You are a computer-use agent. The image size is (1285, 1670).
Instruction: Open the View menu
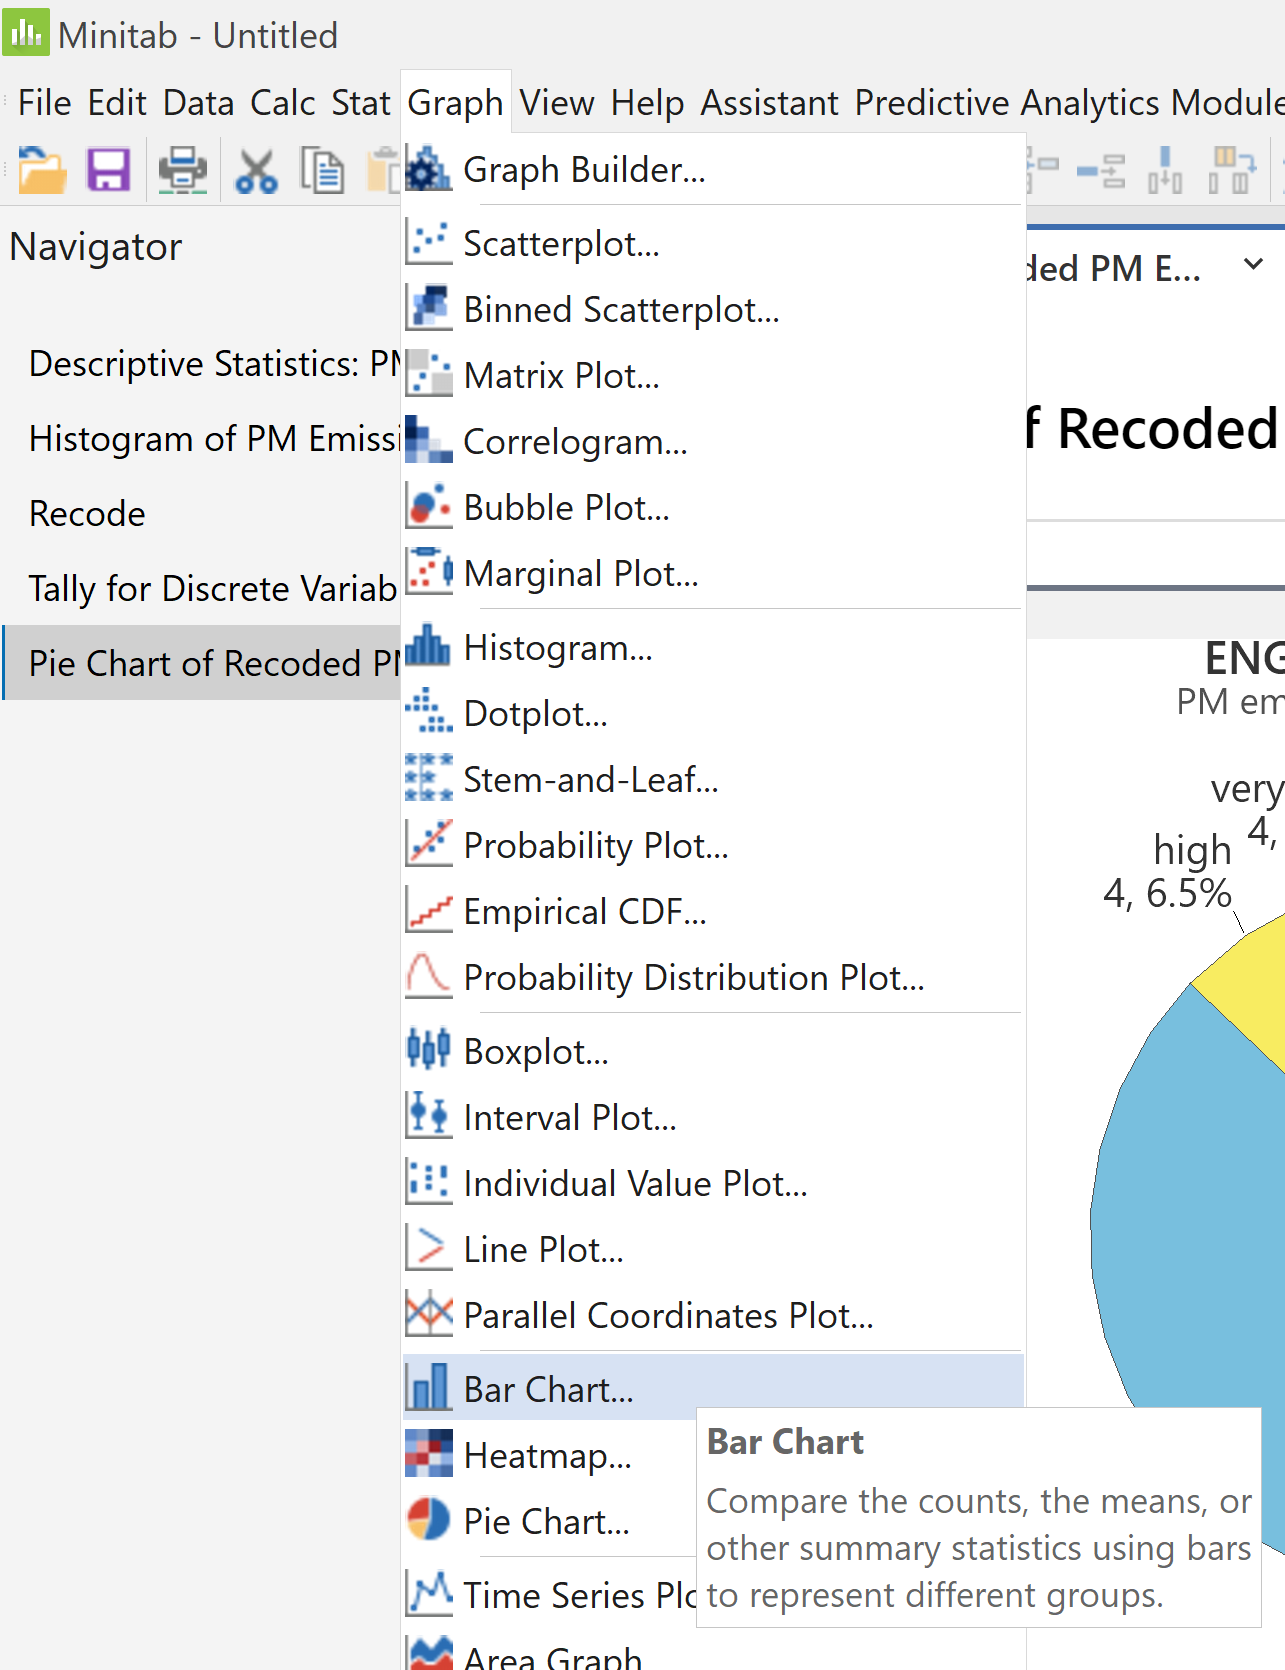[557, 103]
